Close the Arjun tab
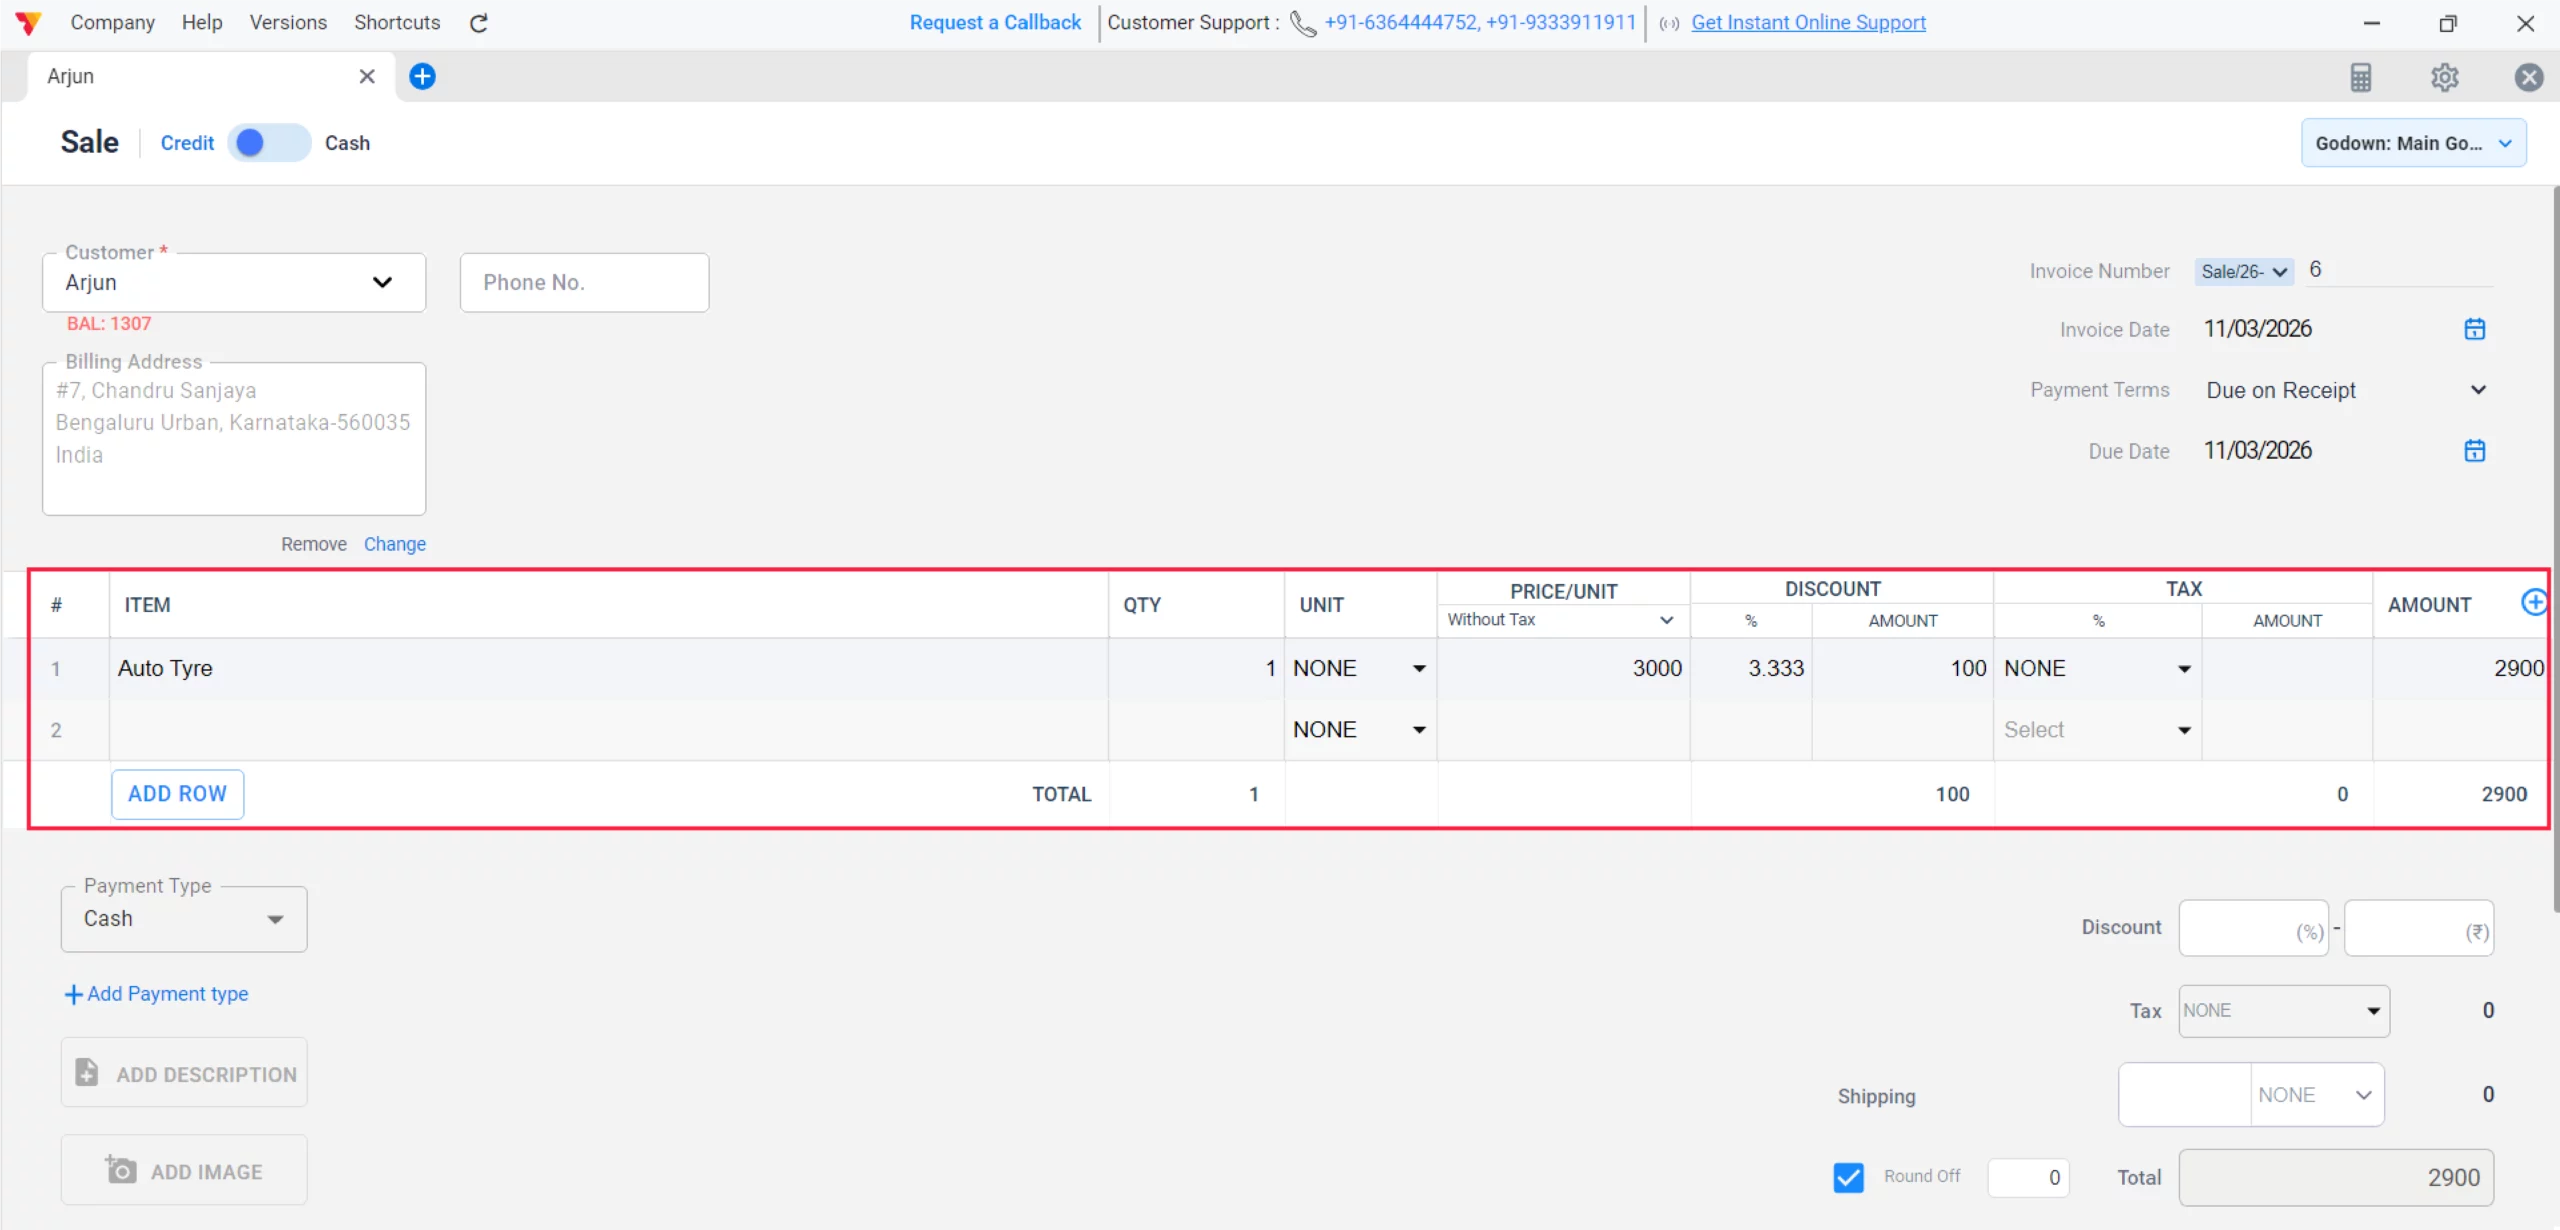Viewport: 2560px width, 1230px height. point(367,76)
